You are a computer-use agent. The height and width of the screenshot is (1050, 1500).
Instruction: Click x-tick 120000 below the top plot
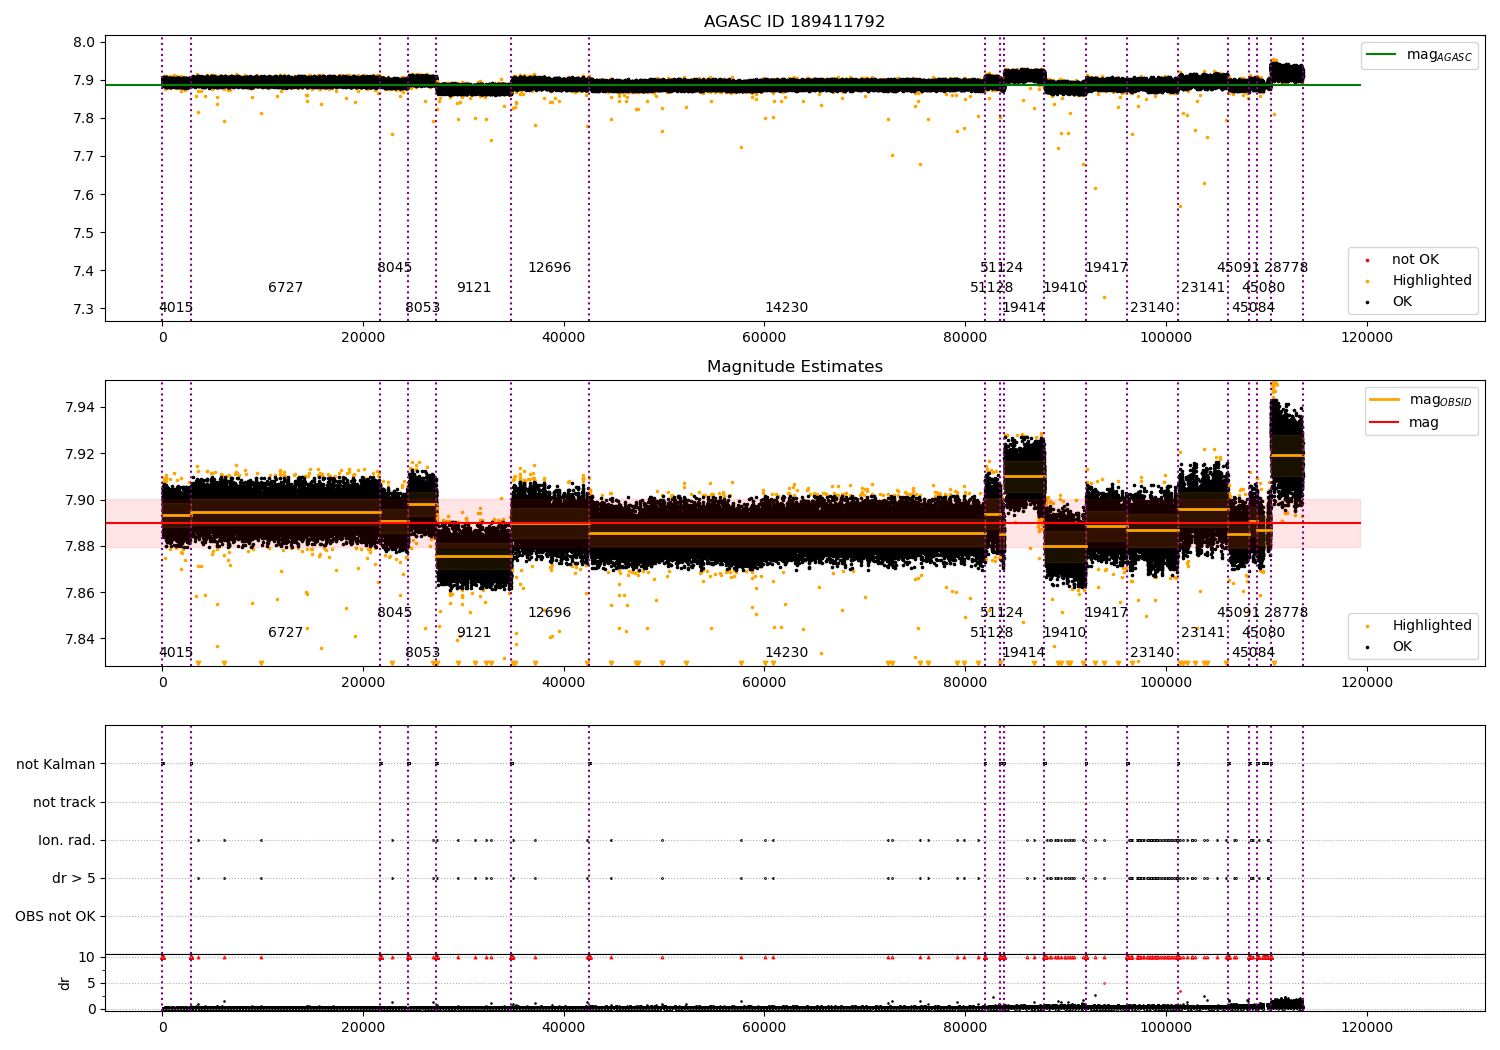[x=1367, y=338]
